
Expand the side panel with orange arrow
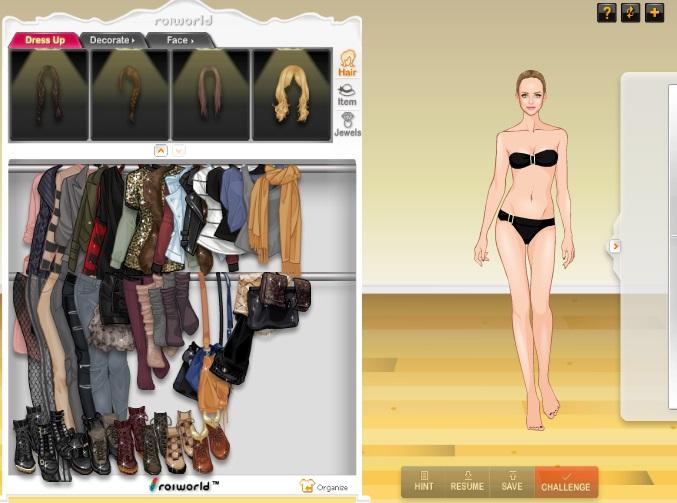(x=615, y=246)
